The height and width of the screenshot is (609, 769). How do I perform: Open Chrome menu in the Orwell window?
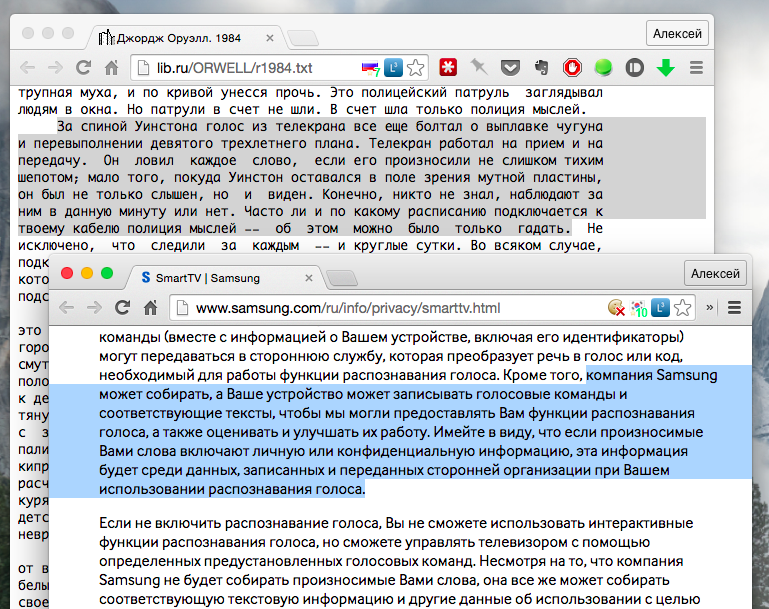point(696,67)
